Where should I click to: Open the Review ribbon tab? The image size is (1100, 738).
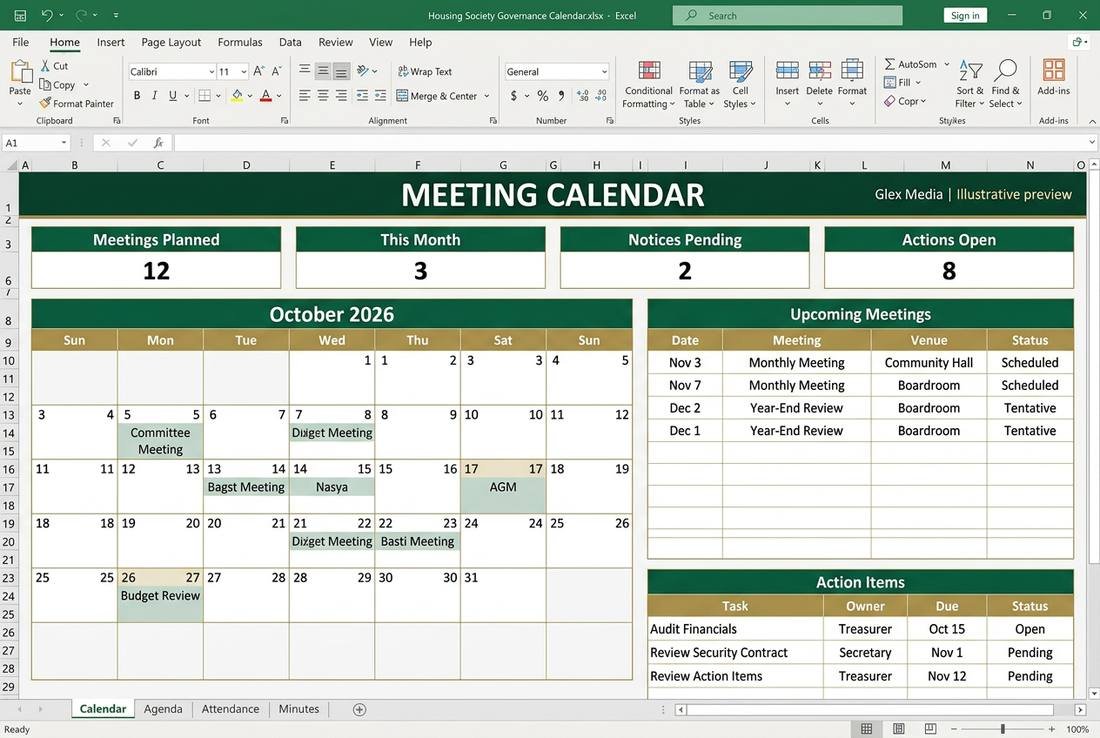(335, 42)
